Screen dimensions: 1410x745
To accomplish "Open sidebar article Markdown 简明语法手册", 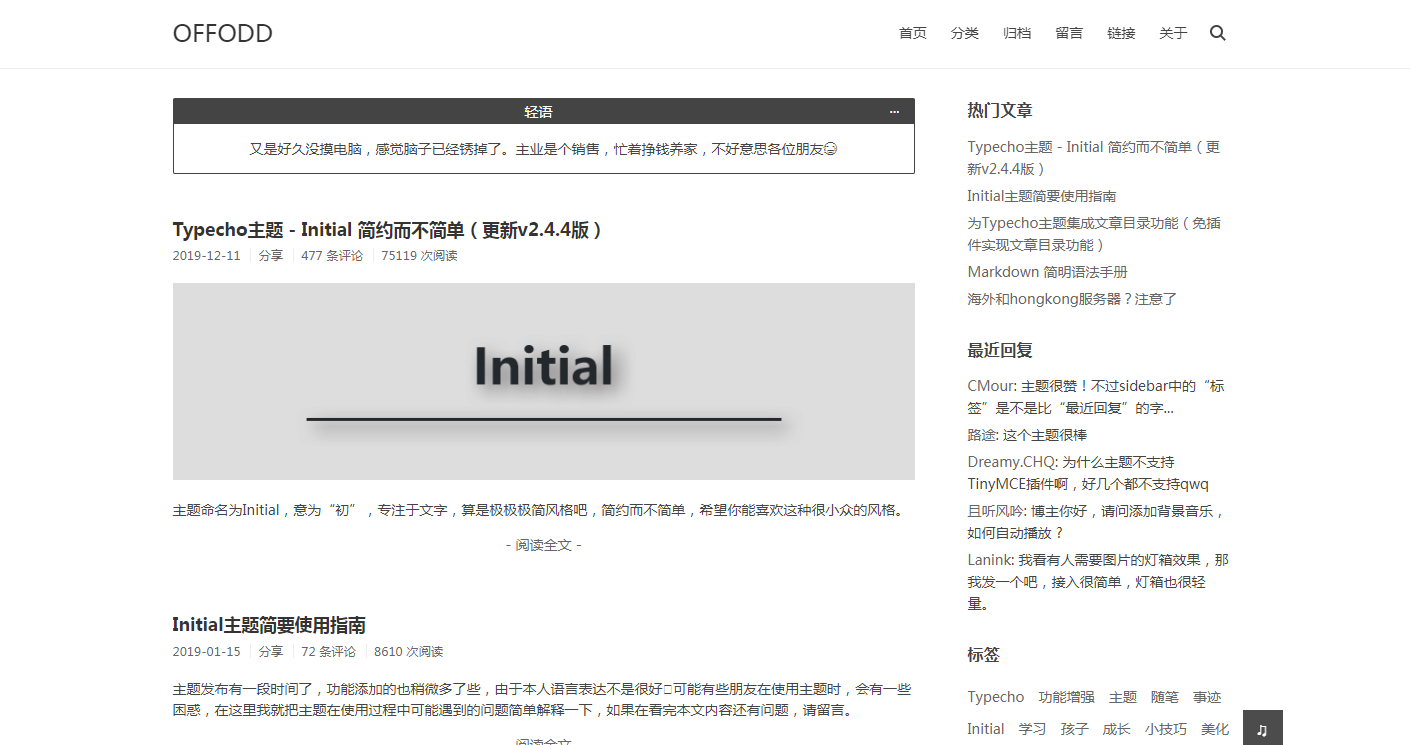I will (1048, 272).
